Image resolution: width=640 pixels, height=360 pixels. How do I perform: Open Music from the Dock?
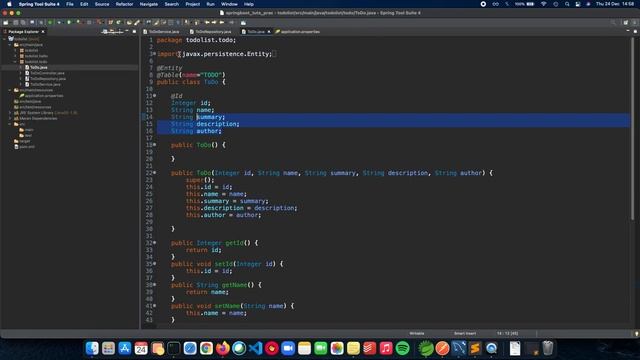click(x=386, y=348)
